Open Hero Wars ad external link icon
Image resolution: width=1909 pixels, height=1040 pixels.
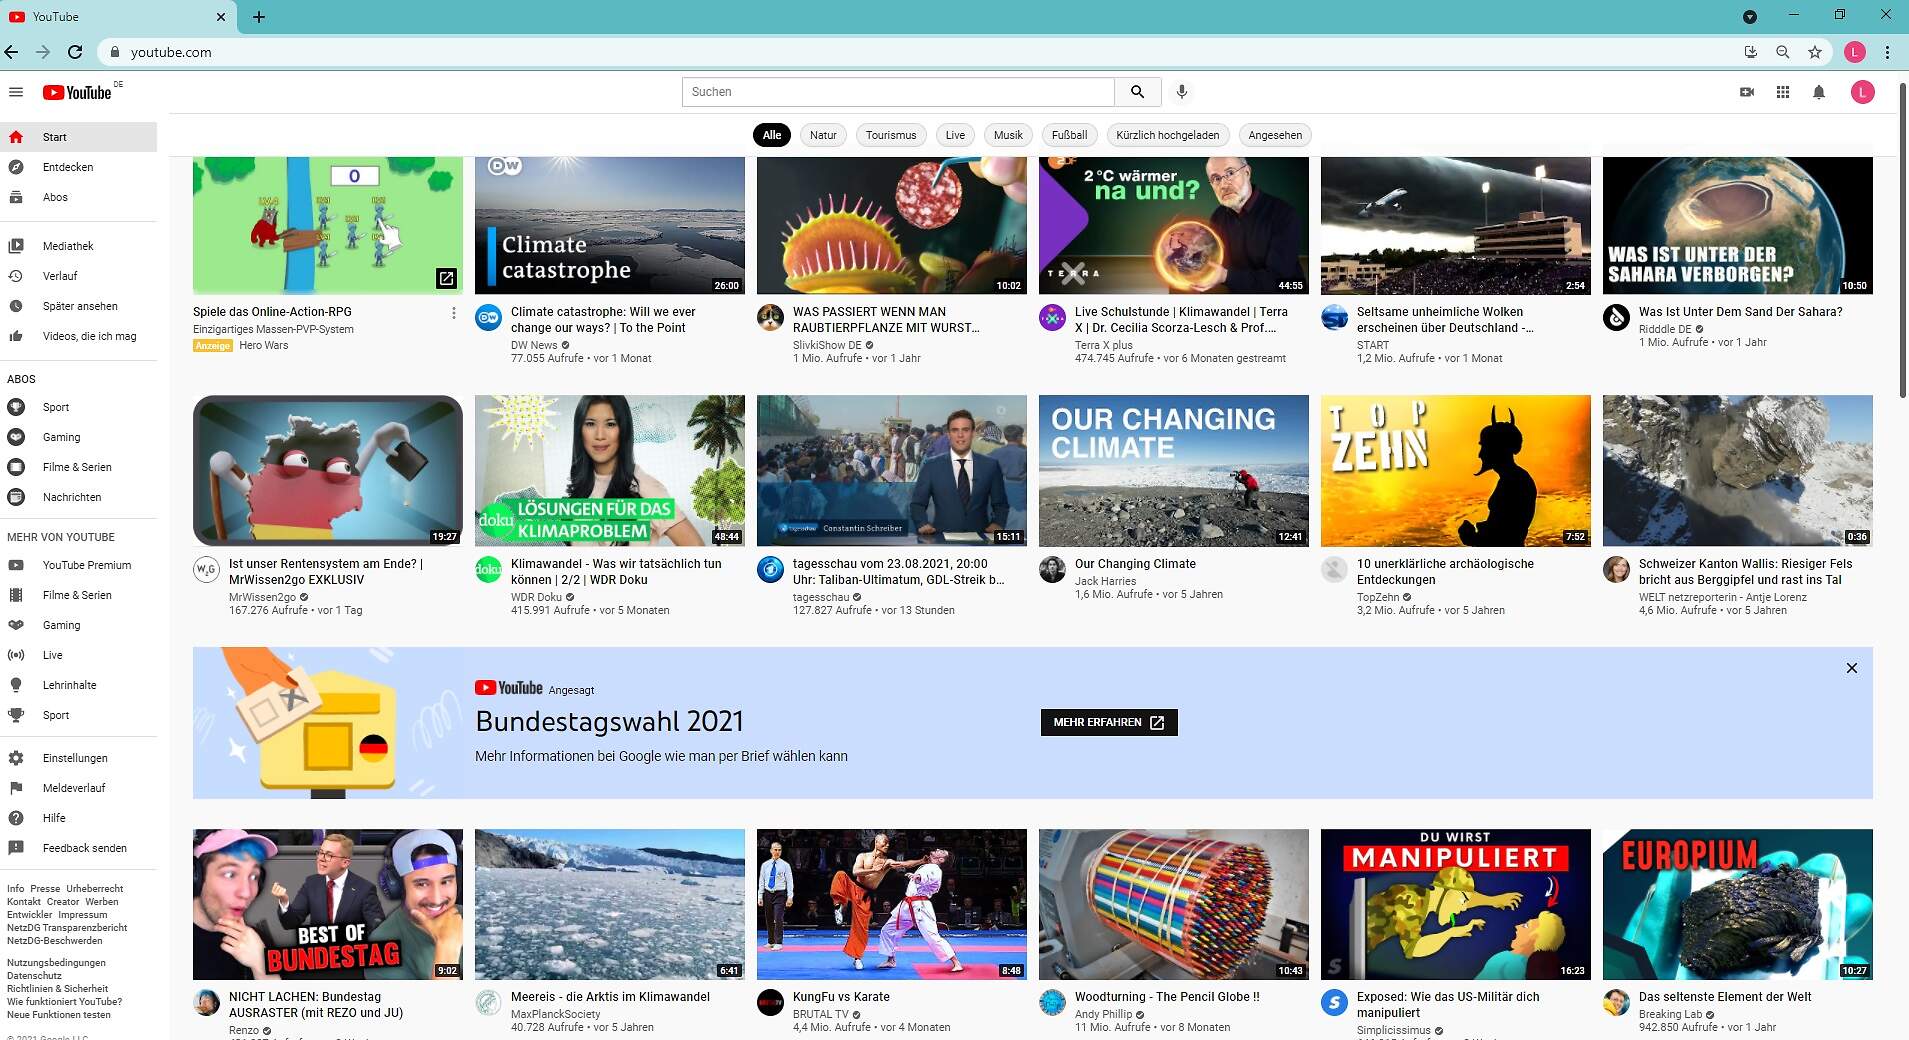(446, 278)
